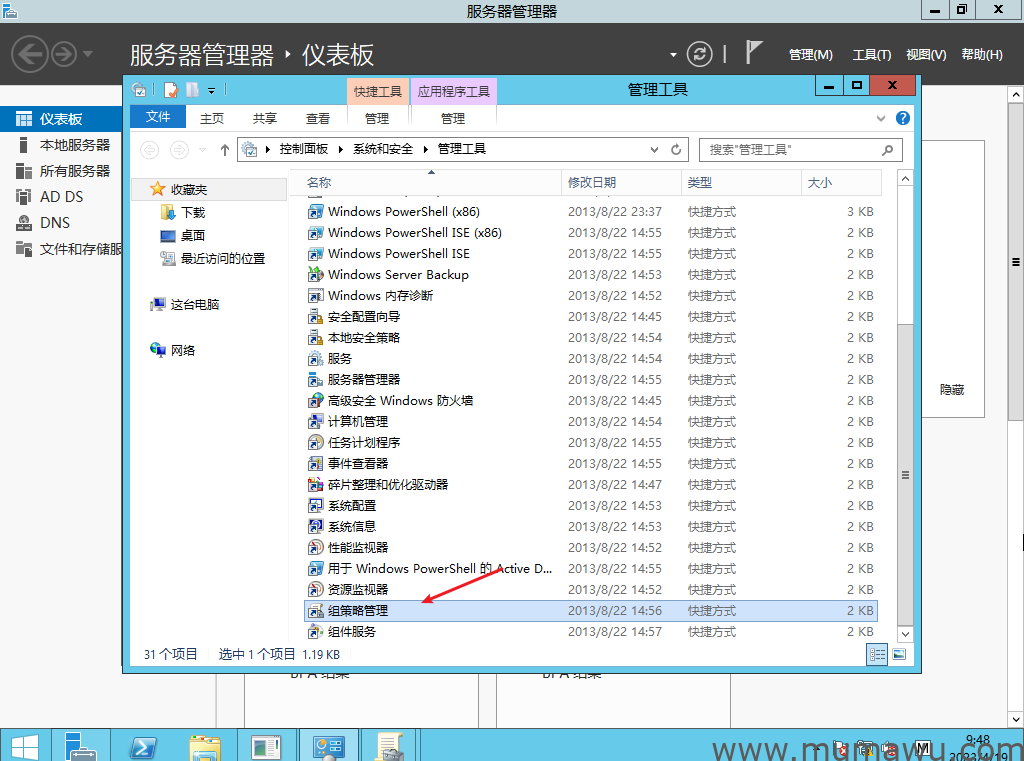Expand the 系统和安全 breadcrumb chevron
The image size is (1024, 761).
pos(424,149)
